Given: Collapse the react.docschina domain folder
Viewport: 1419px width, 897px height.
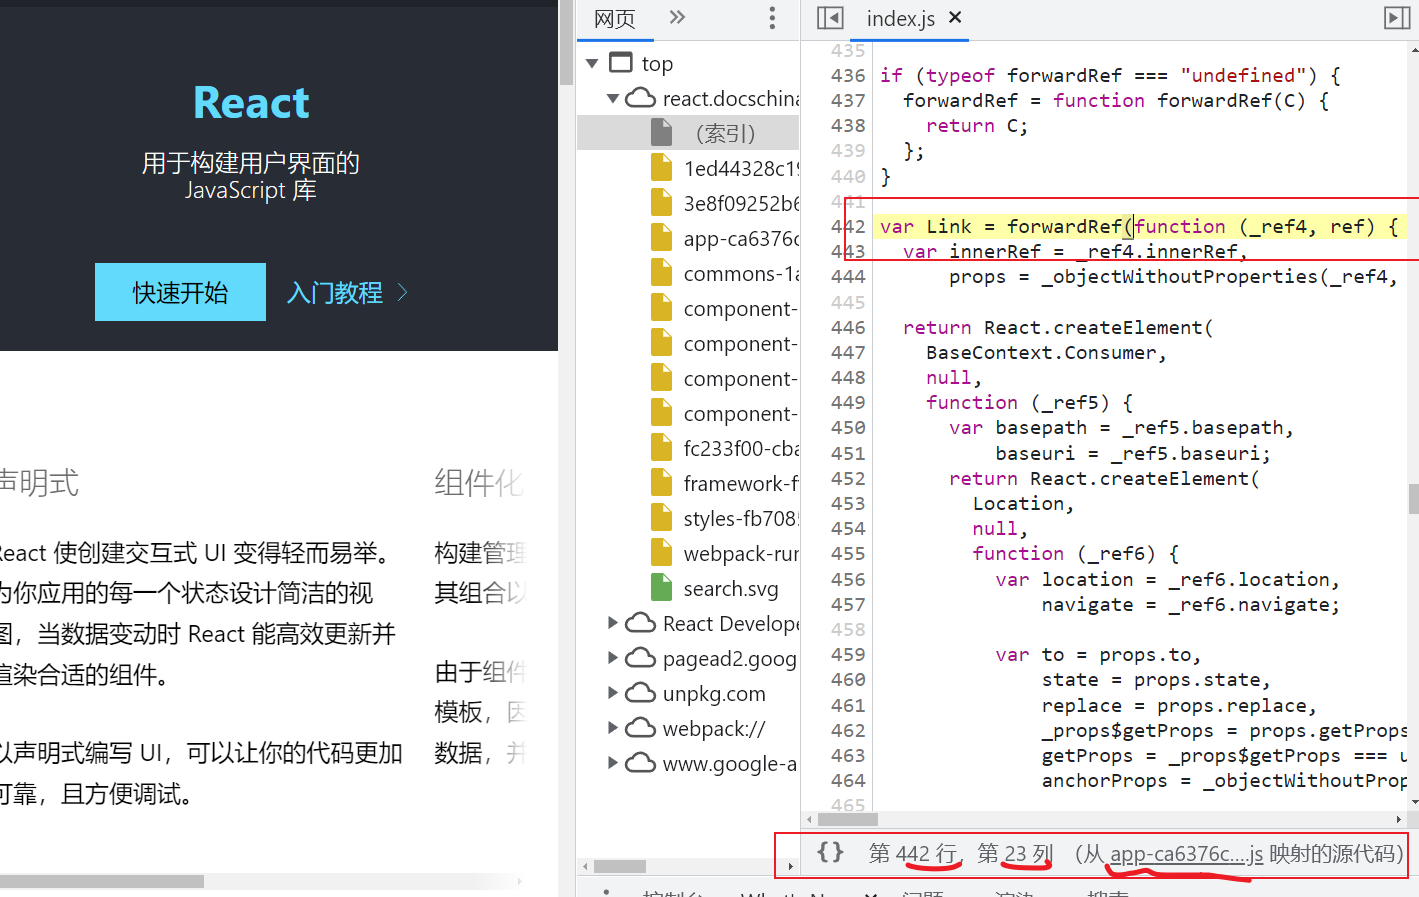Looking at the screenshot, I should click(x=613, y=98).
